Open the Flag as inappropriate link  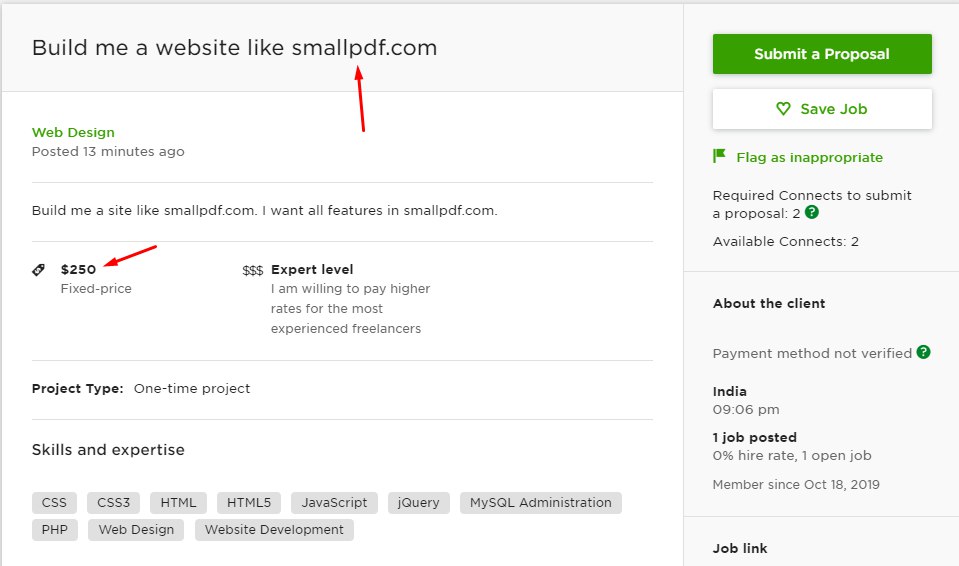tap(809, 157)
